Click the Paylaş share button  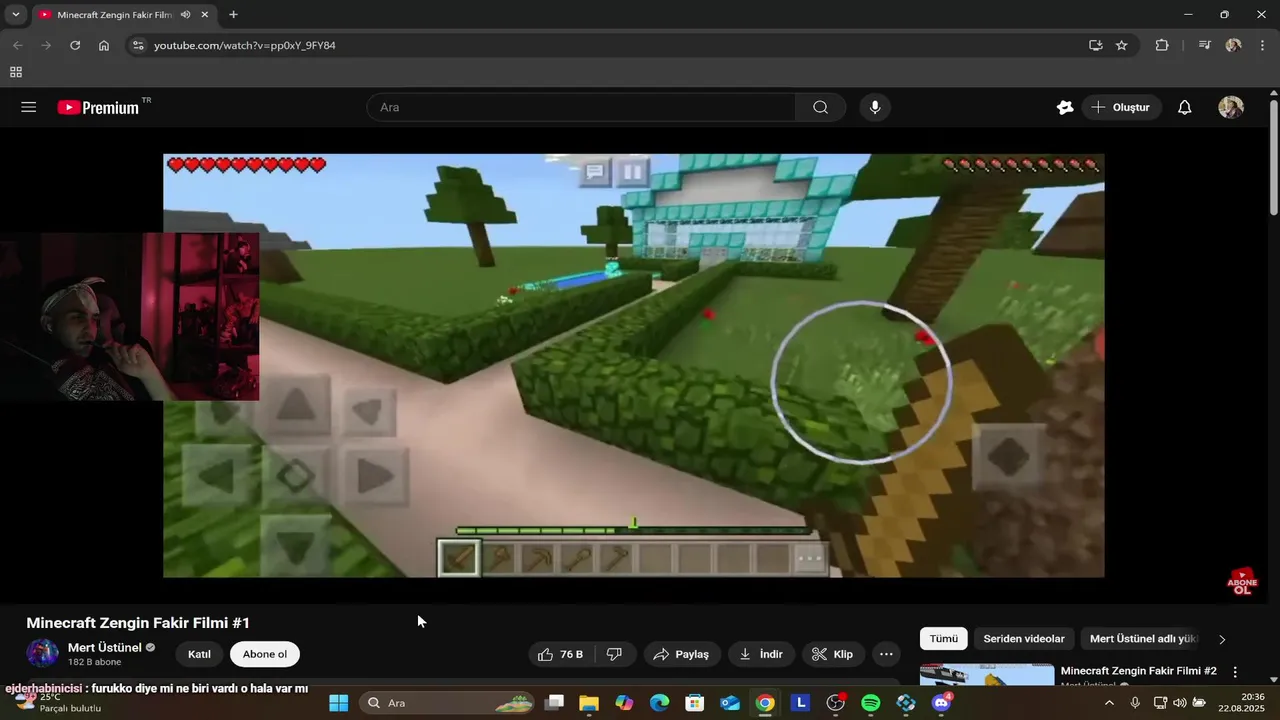pyautogui.click(x=681, y=654)
